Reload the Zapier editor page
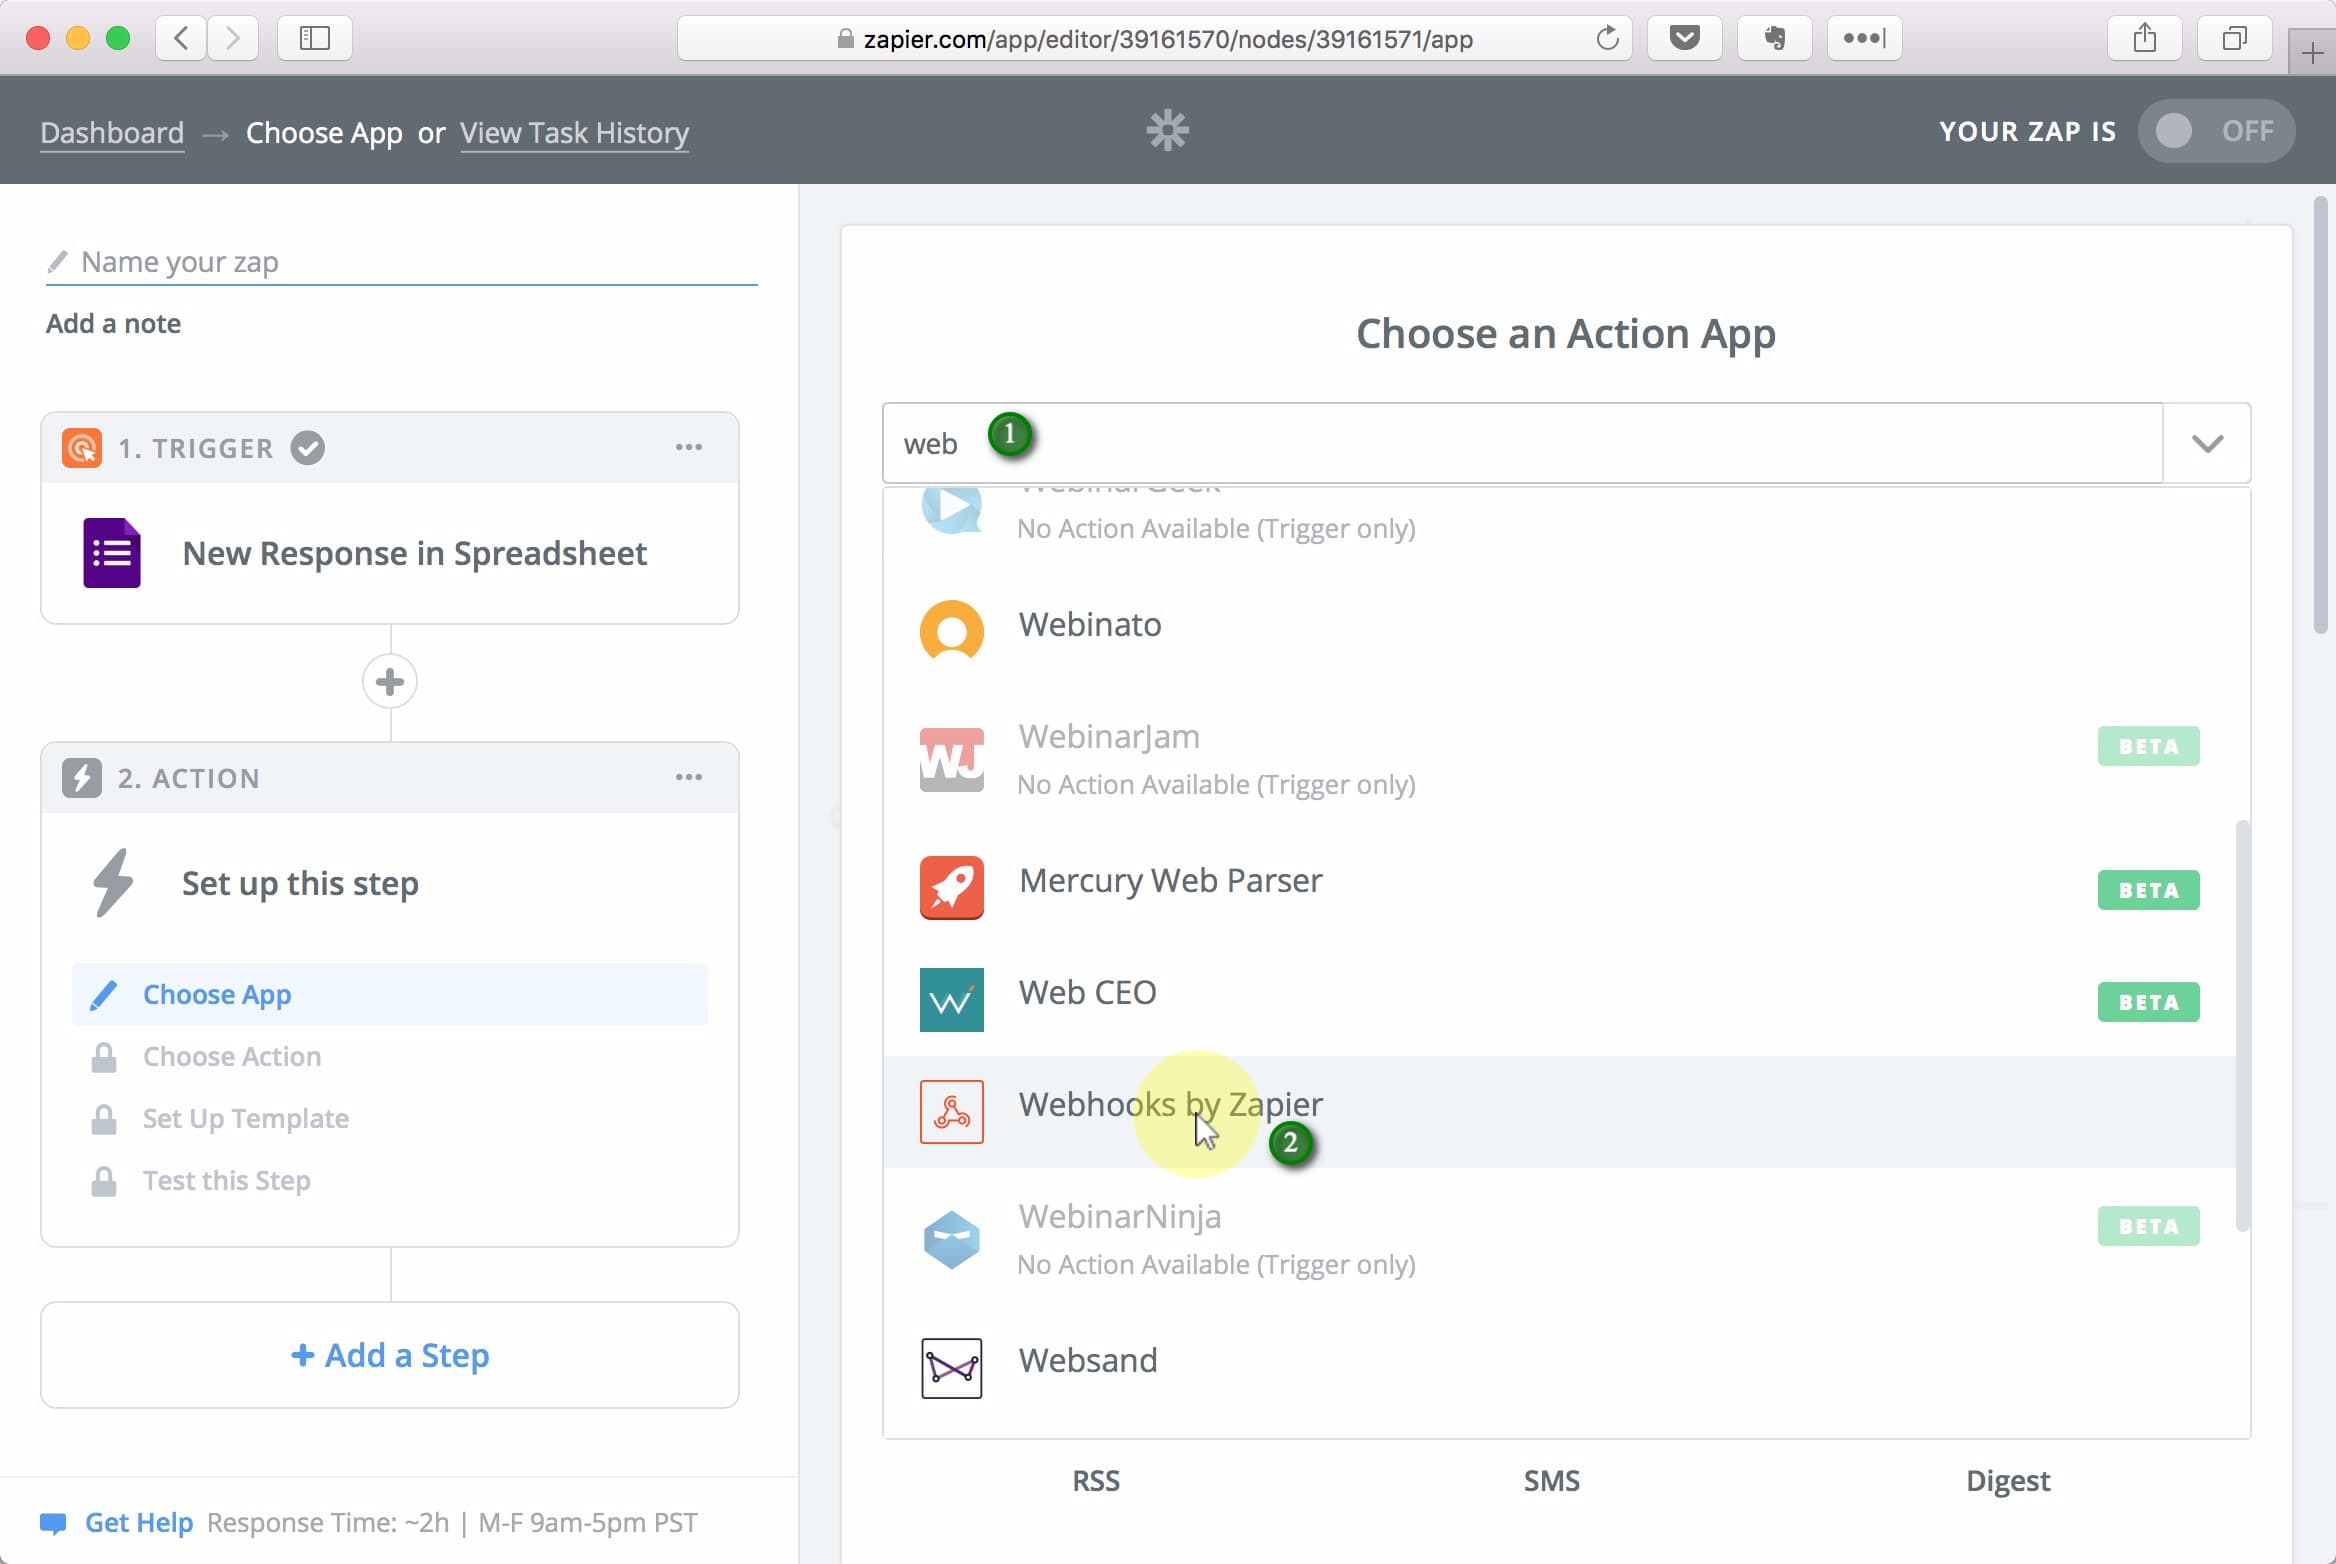The width and height of the screenshot is (2336, 1564). pos(1607,38)
